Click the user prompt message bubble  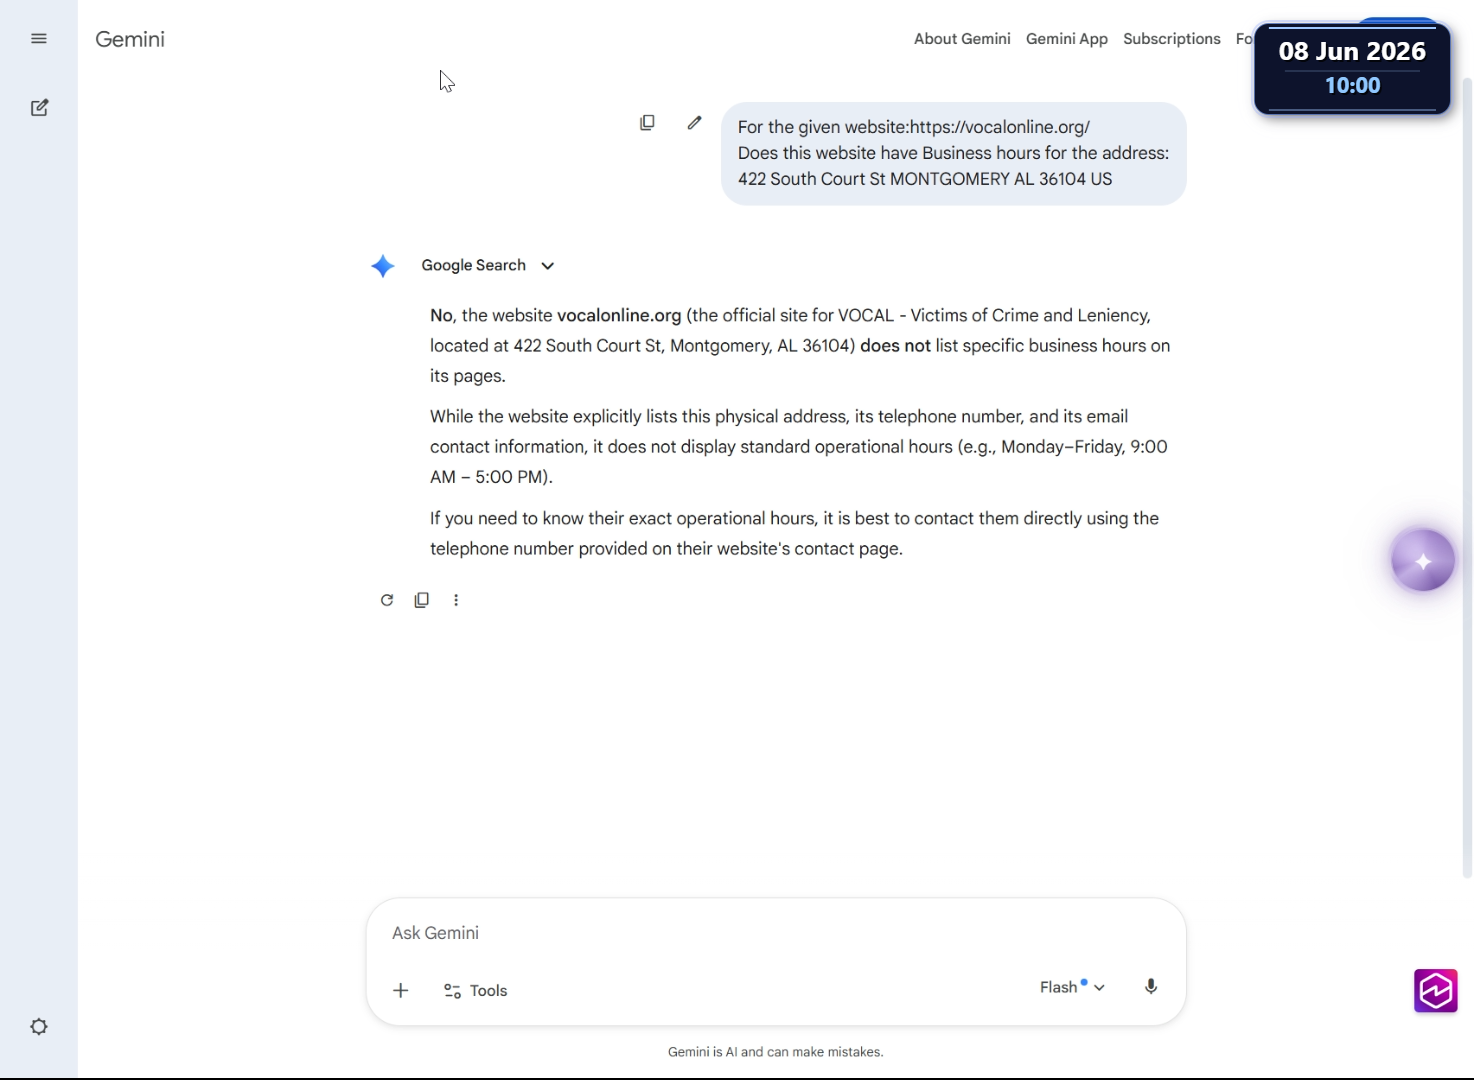(954, 153)
